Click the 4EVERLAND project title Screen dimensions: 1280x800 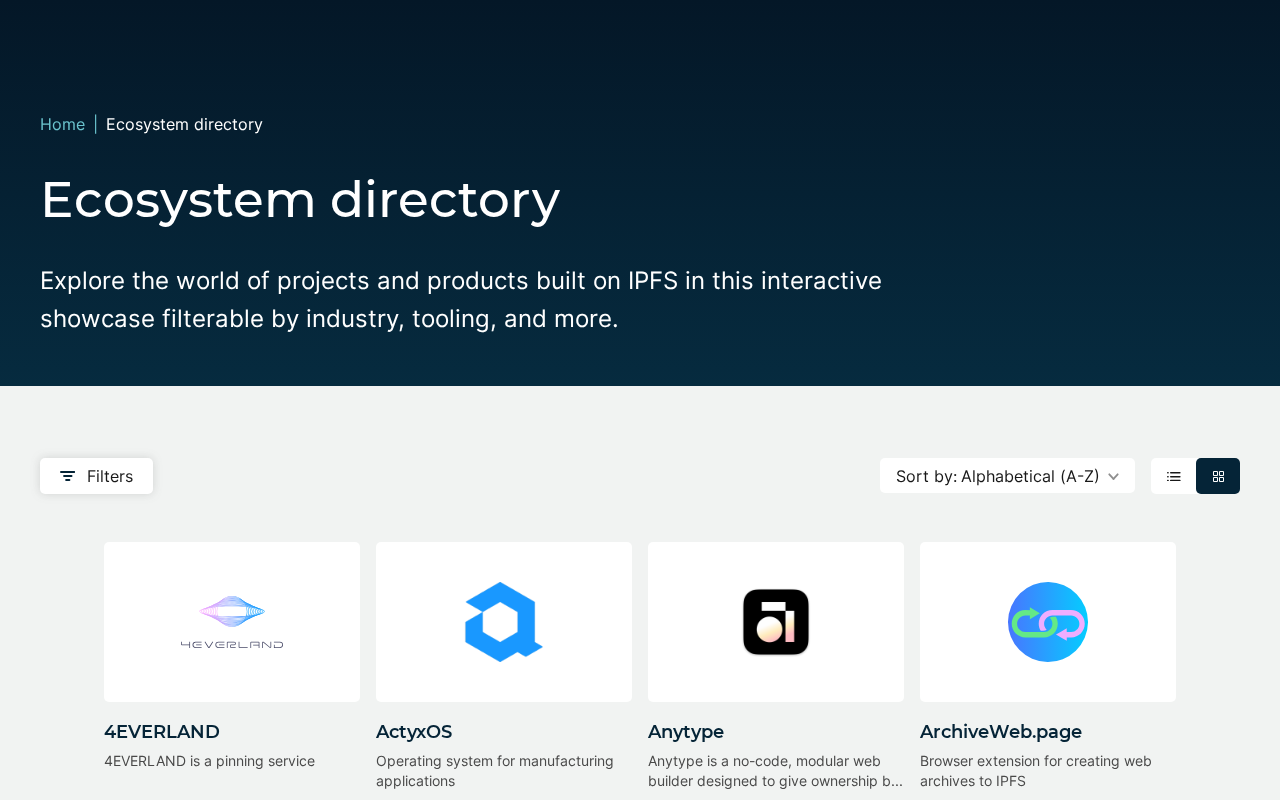pyautogui.click(x=162, y=732)
